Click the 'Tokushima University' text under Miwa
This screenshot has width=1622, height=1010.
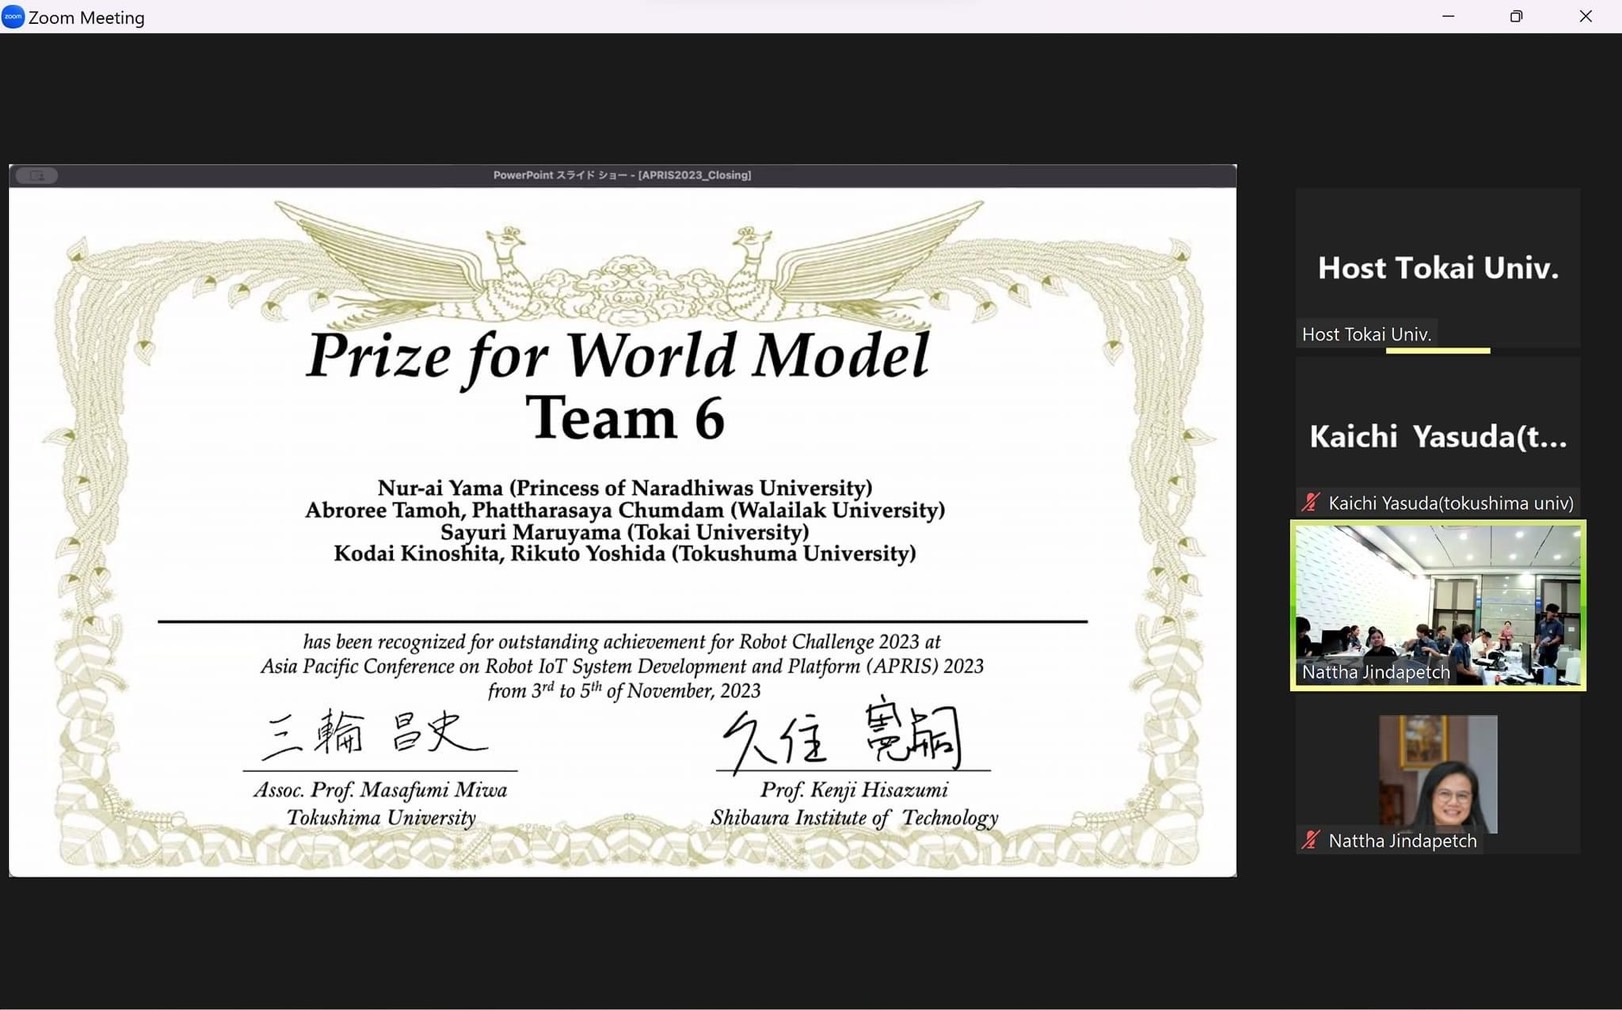(x=381, y=818)
